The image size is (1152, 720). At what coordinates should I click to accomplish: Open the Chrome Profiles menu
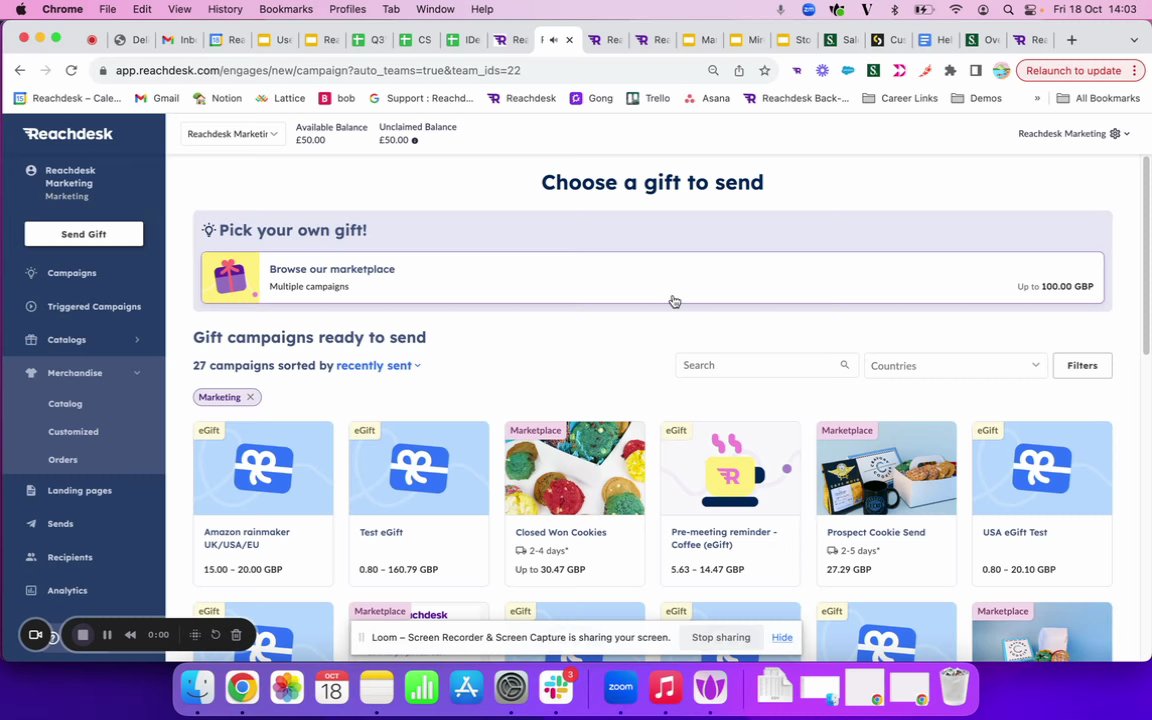[x=348, y=9]
